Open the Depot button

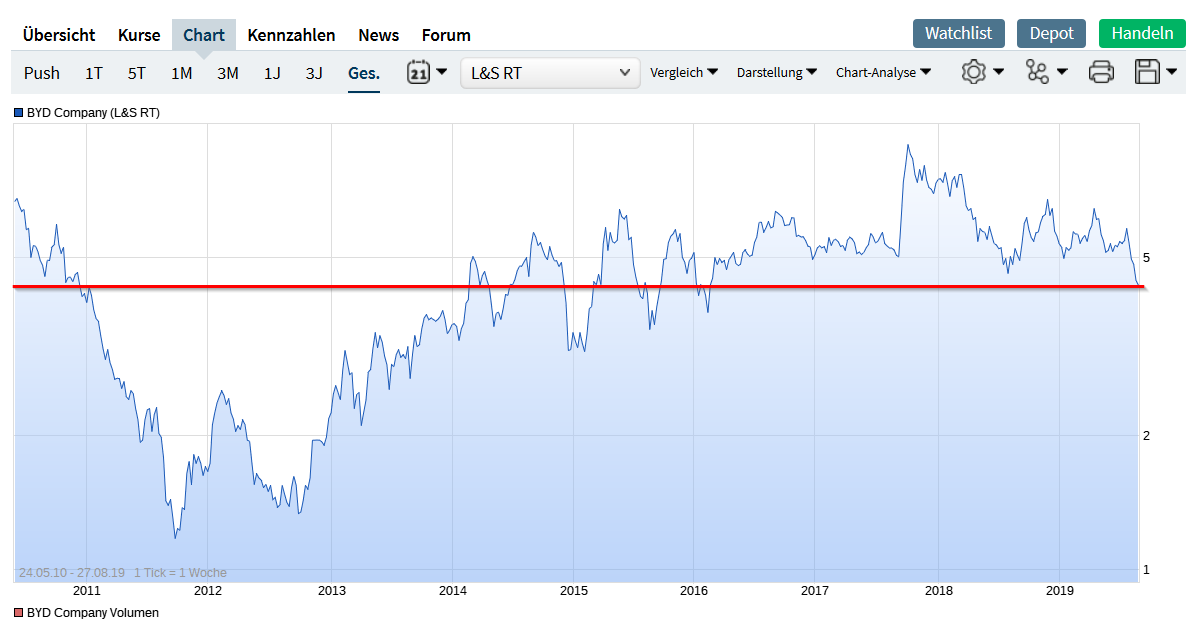coord(1051,33)
